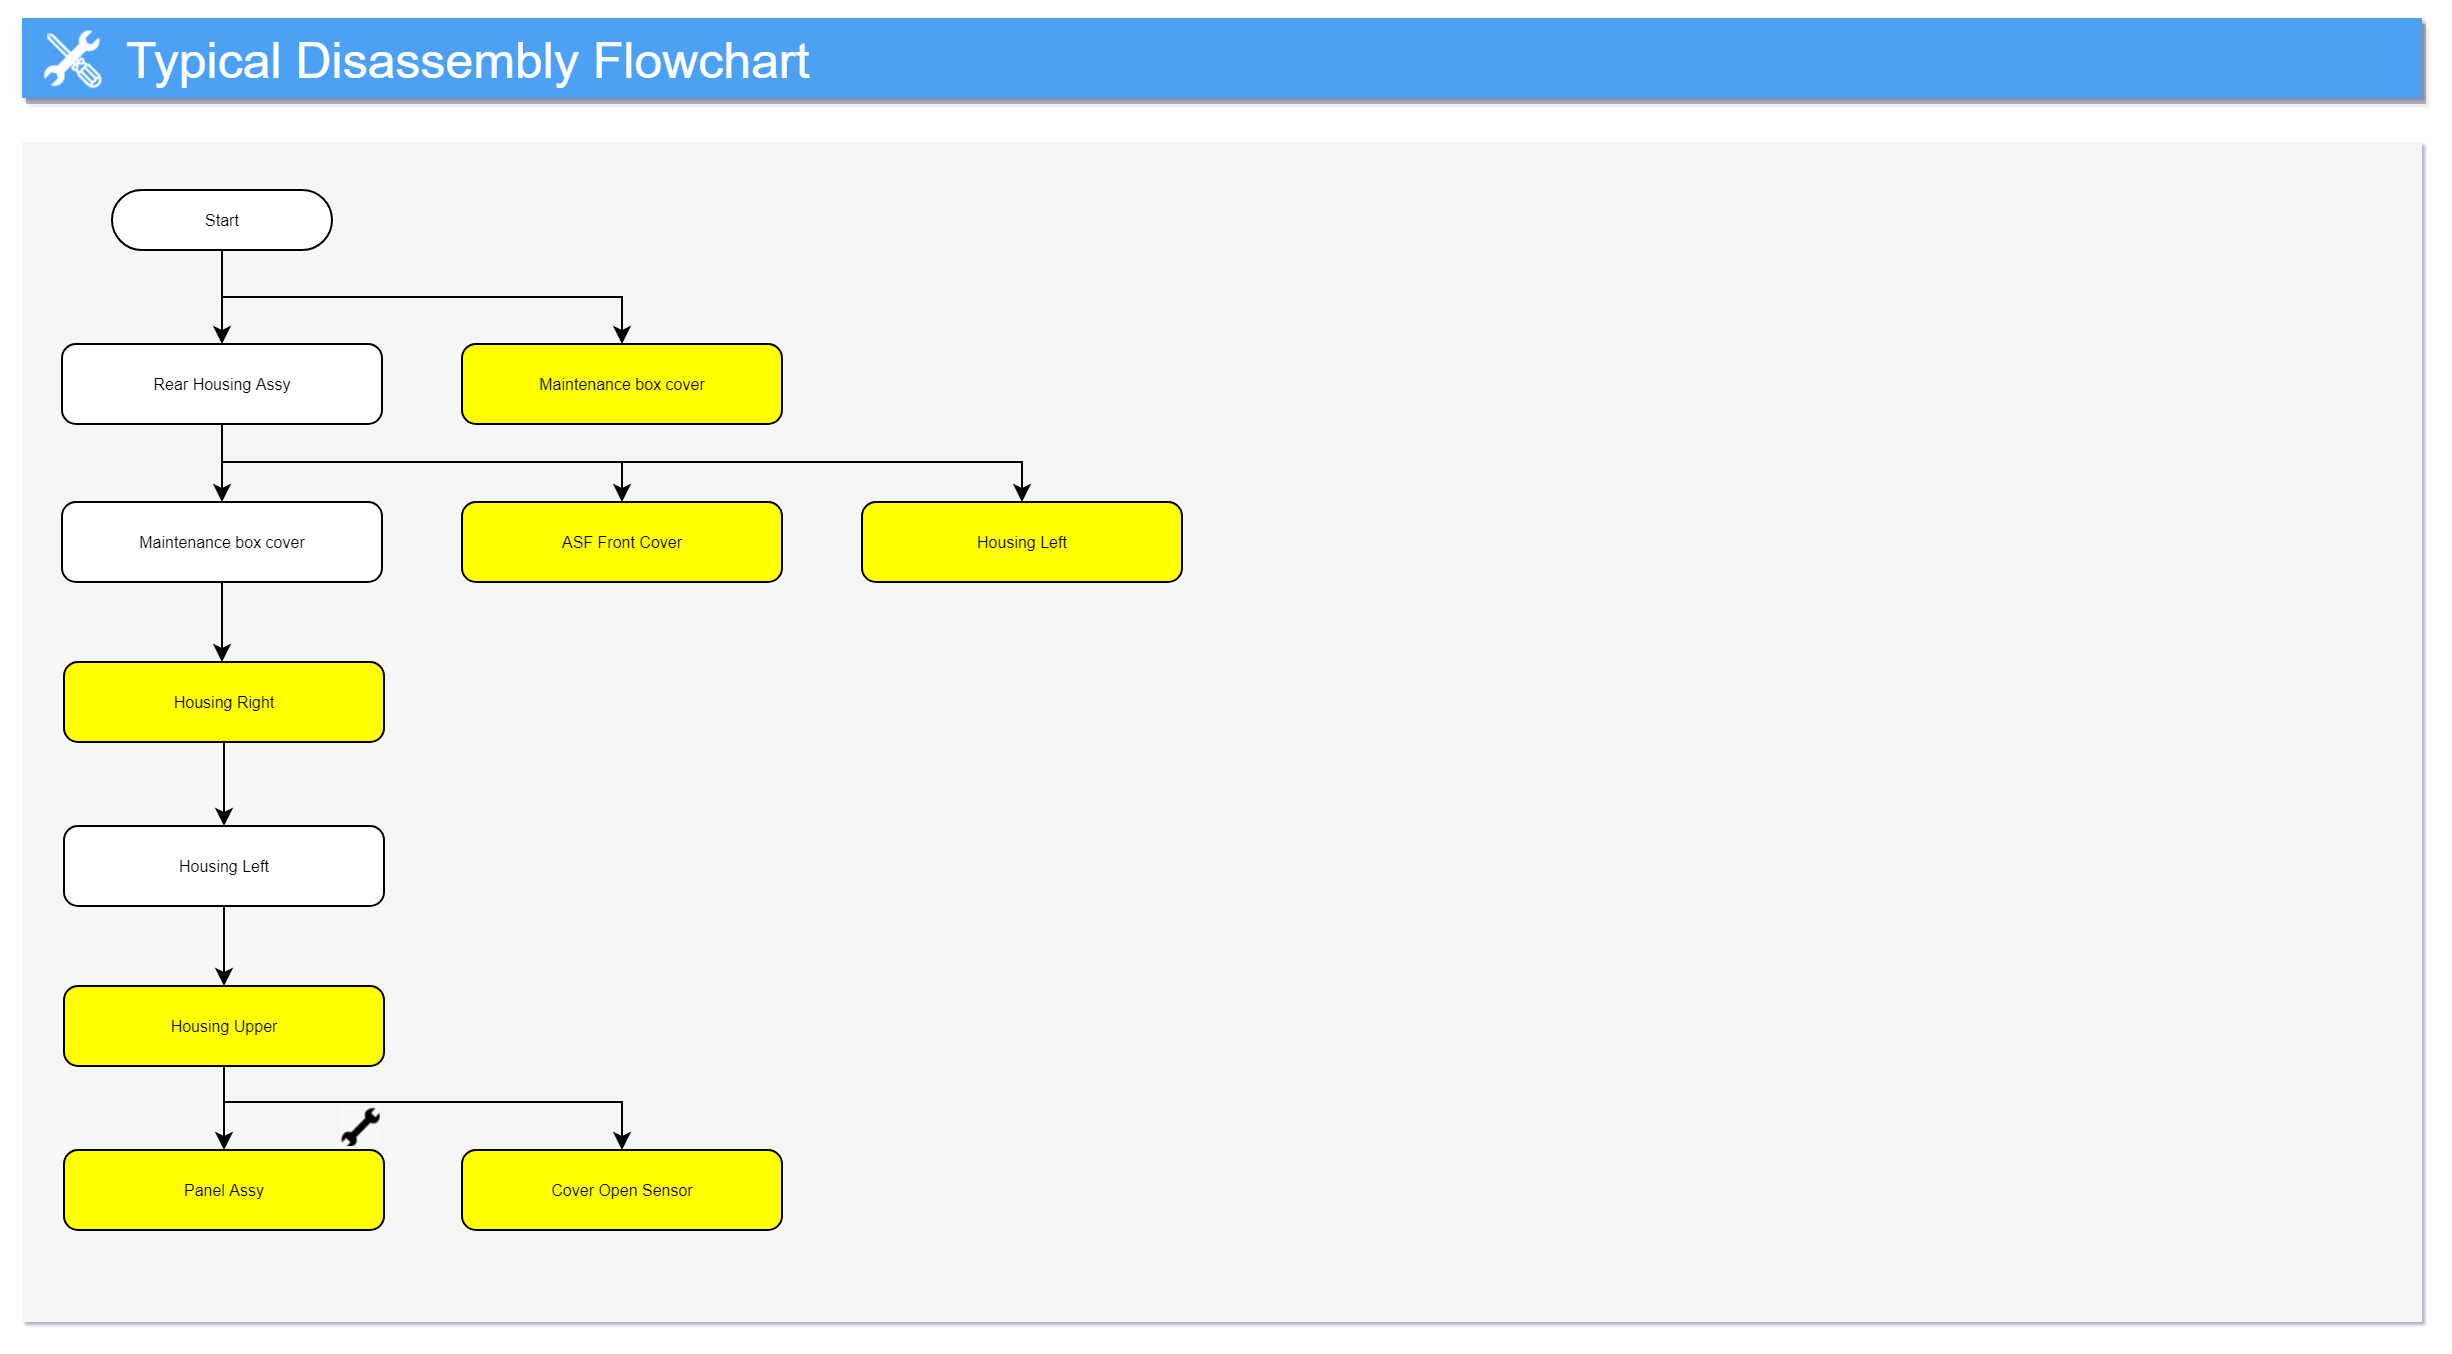Open the Panel Assy step
Screen dimensions: 2452x1354
click(224, 1190)
